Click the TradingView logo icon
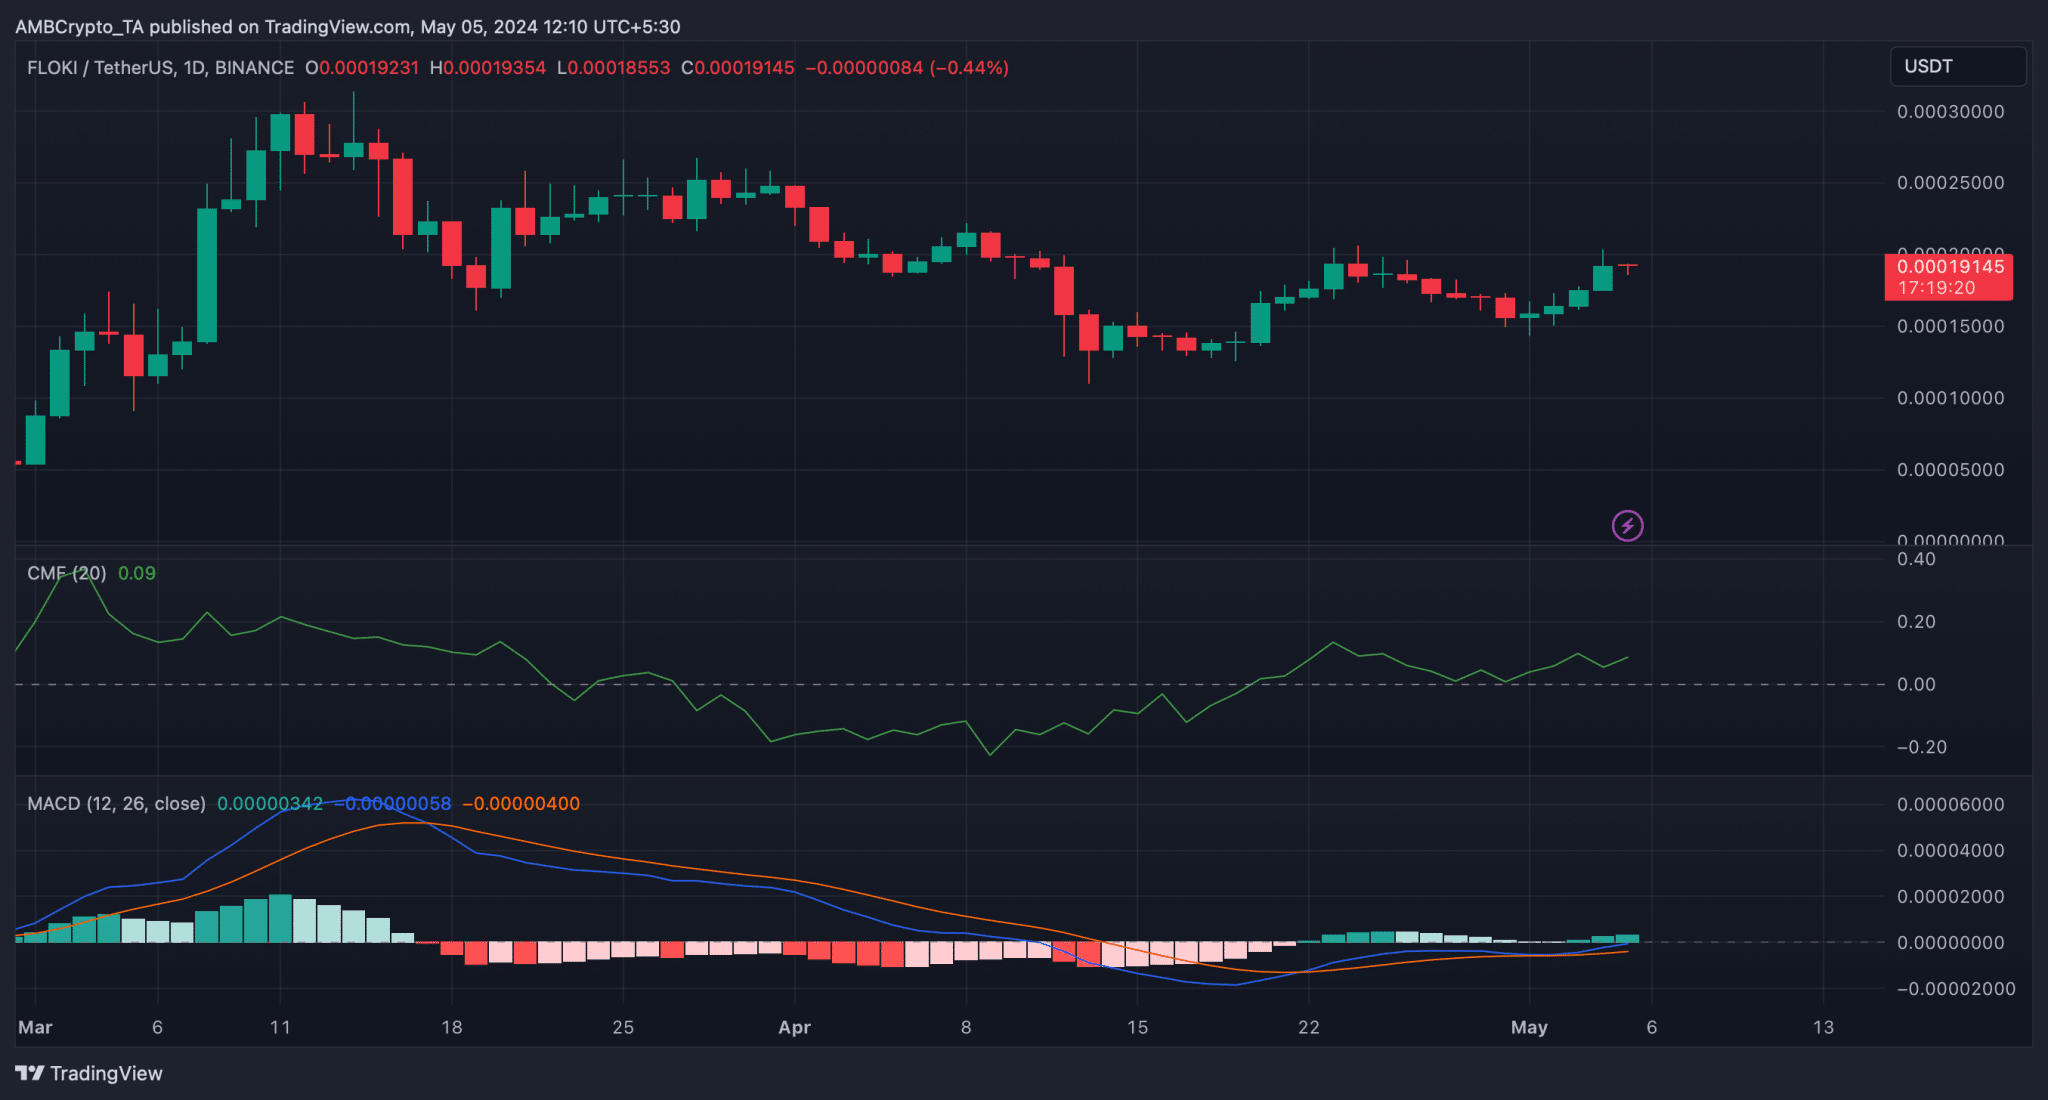Screen dimensions: 2048x1100 tap(29, 1073)
